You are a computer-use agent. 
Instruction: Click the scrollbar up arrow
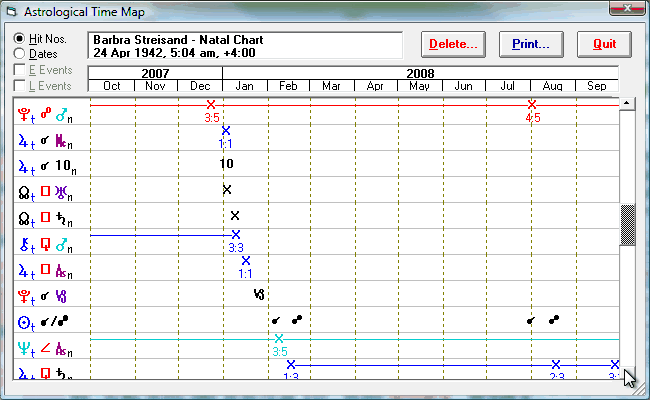tap(627, 103)
